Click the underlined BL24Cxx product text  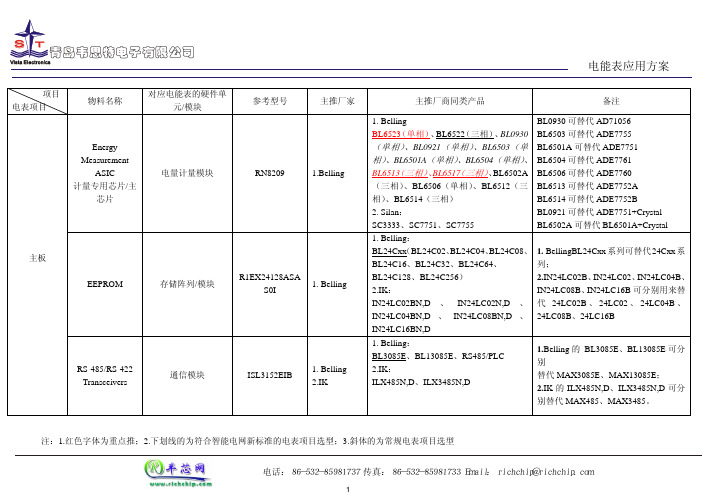(x=389, y=251)
